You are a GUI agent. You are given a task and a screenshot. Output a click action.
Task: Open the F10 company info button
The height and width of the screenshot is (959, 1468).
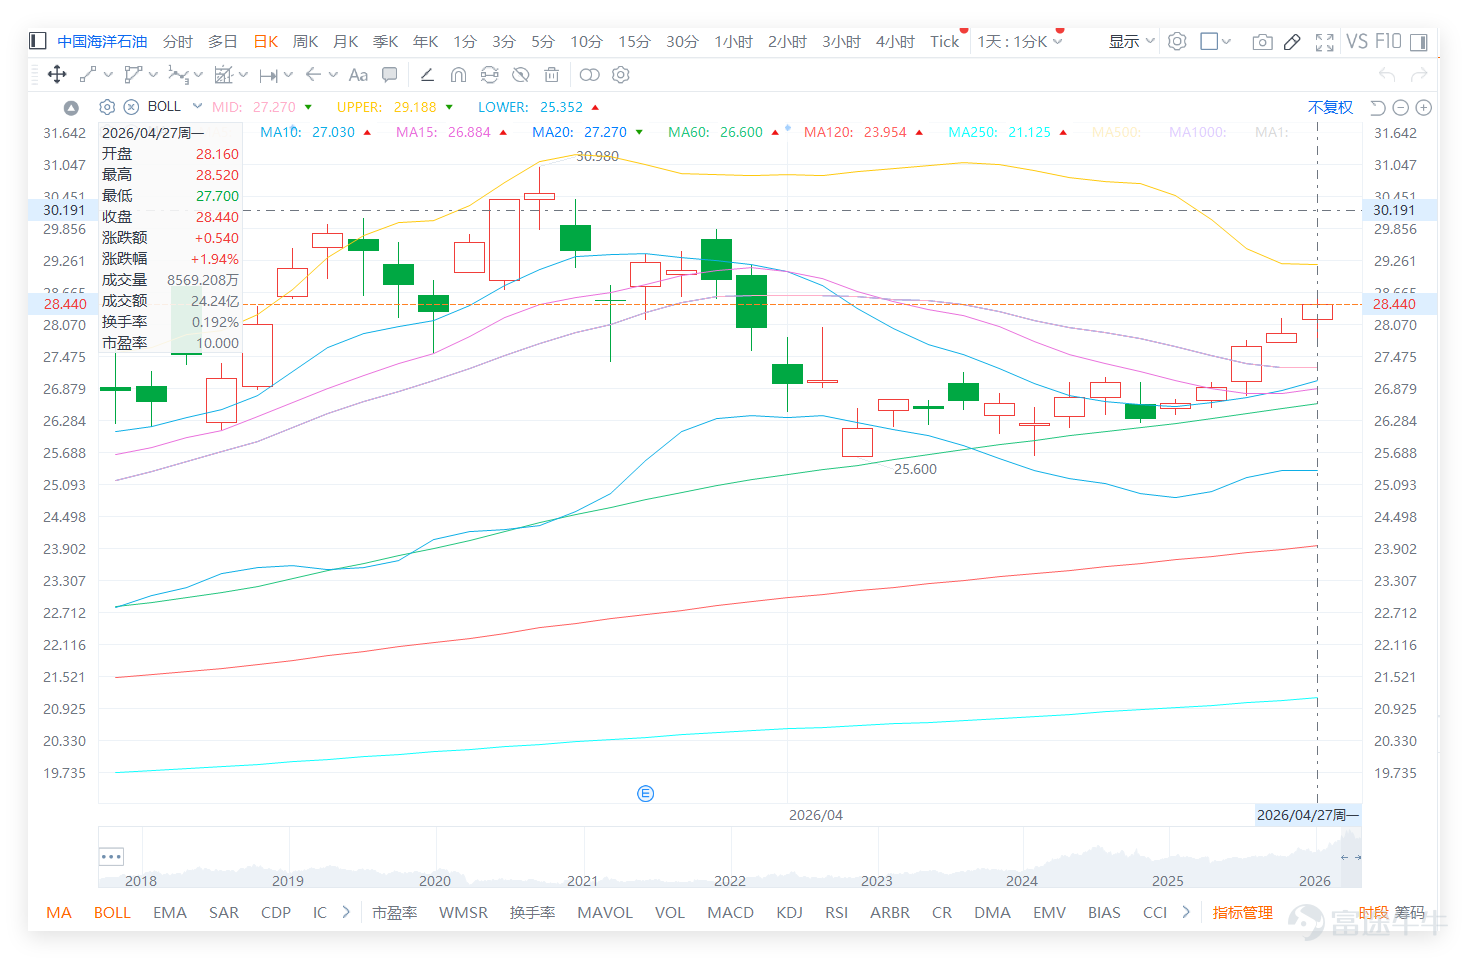(1388, 41)
